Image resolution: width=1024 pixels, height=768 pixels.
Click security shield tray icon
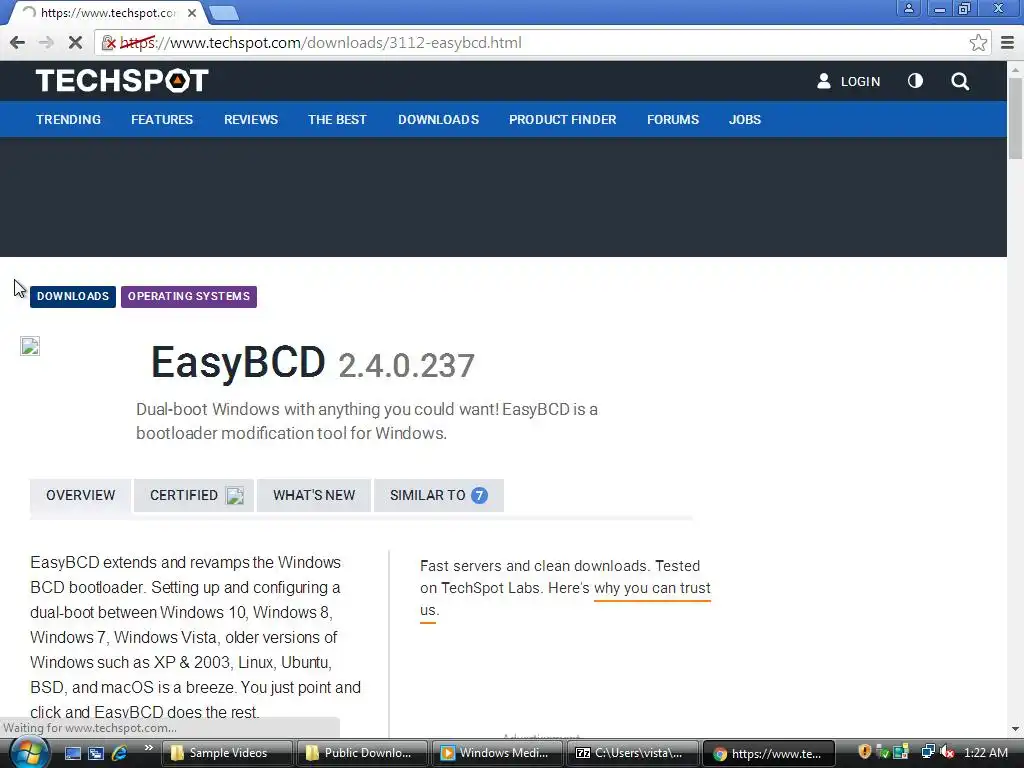coord(865,752)
